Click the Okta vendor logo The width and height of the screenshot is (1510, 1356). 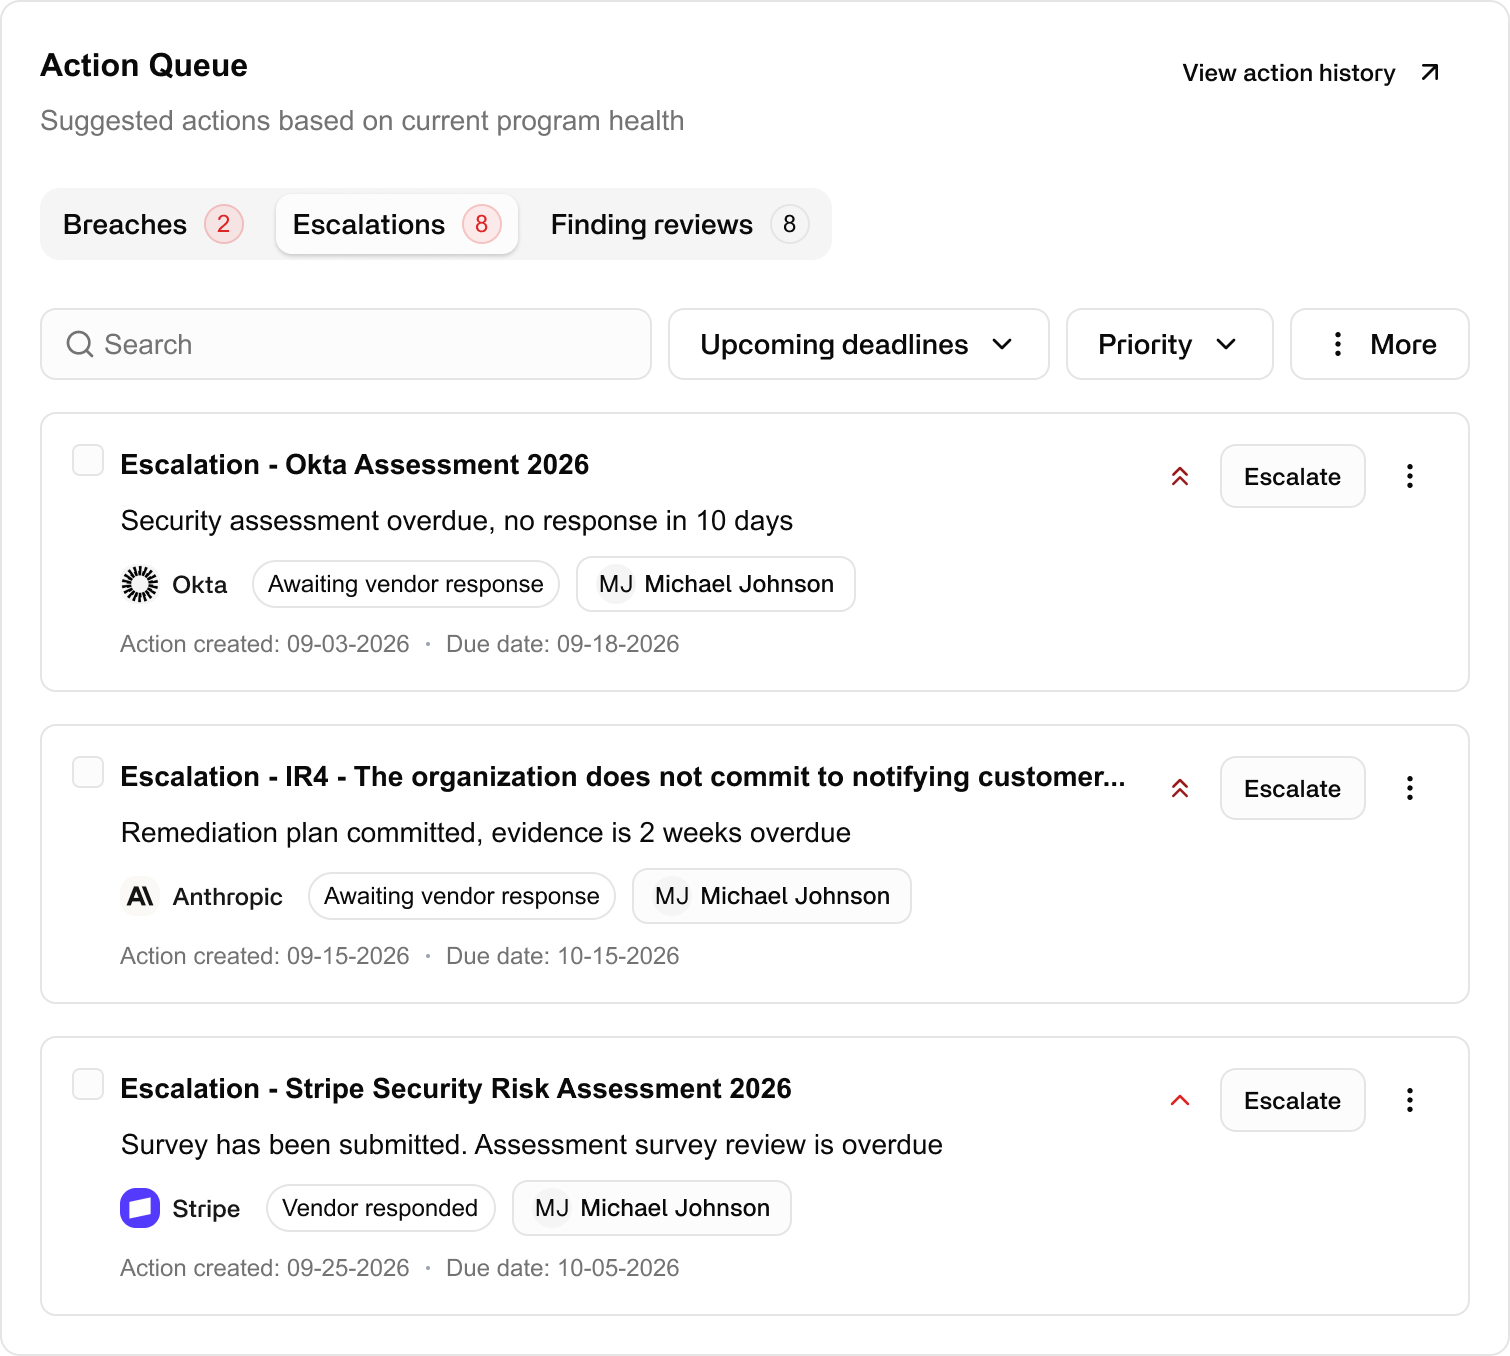(140, 584)
